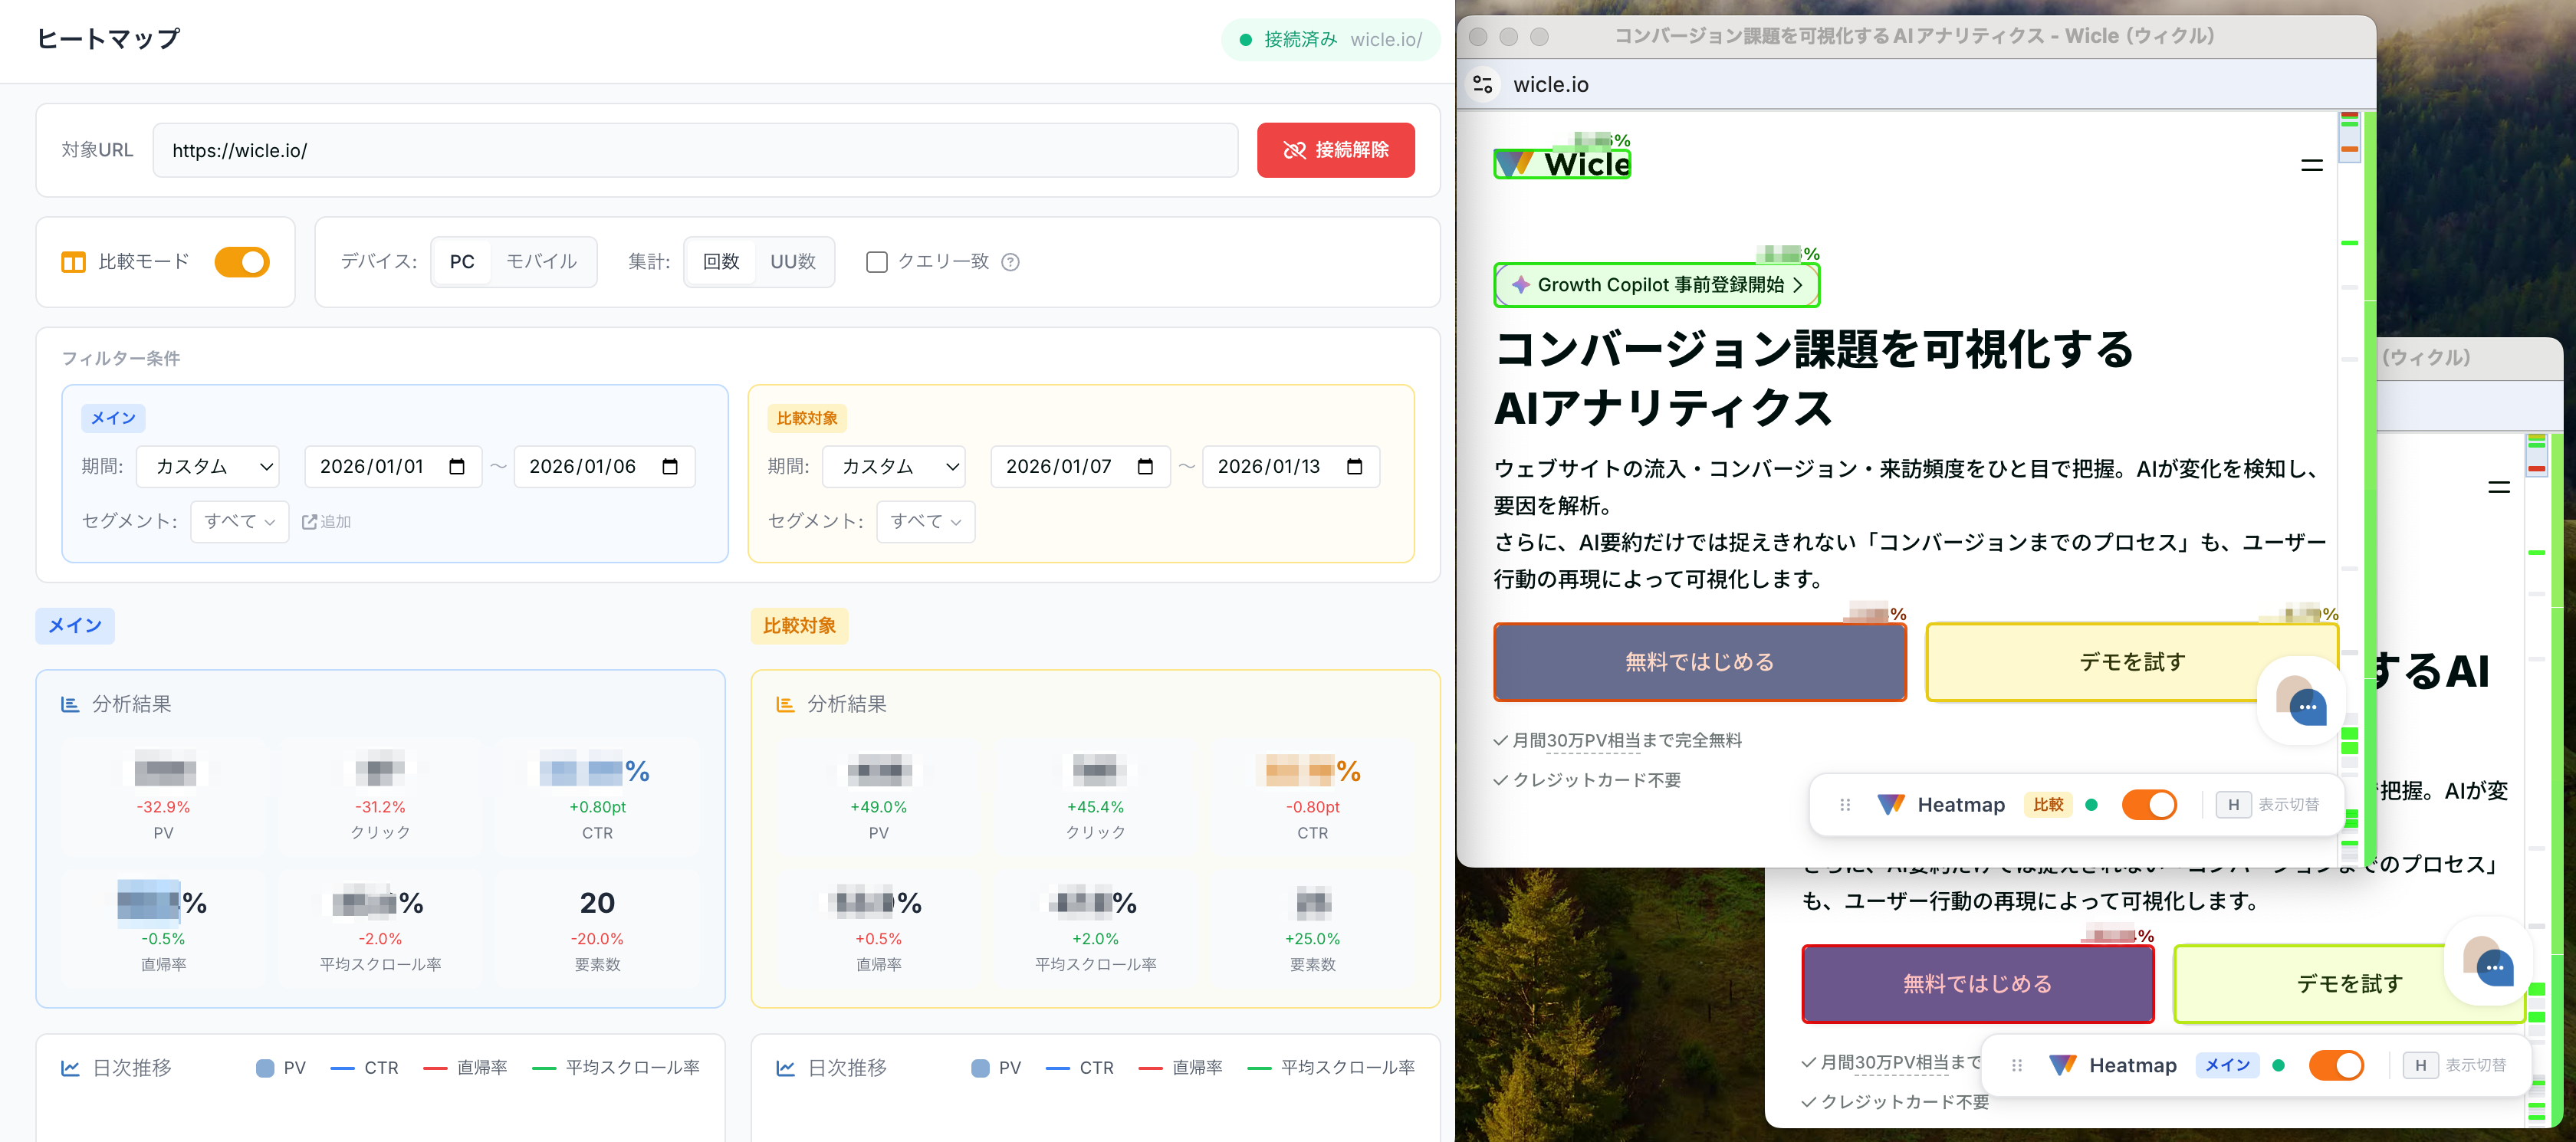Click the Wicle logo in page header
The width and height of the screenshot is (2576, 1142).
point(1562,164)
